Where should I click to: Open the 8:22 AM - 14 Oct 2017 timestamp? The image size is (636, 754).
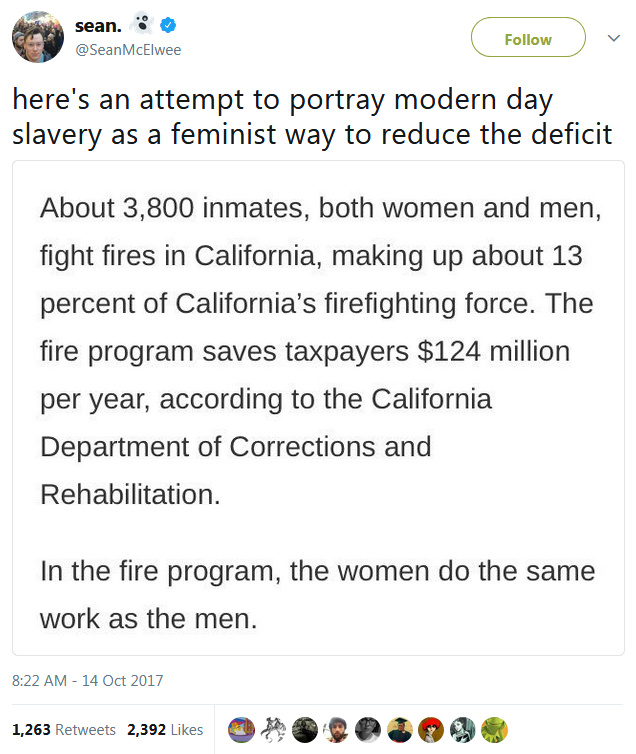point(87,680)
